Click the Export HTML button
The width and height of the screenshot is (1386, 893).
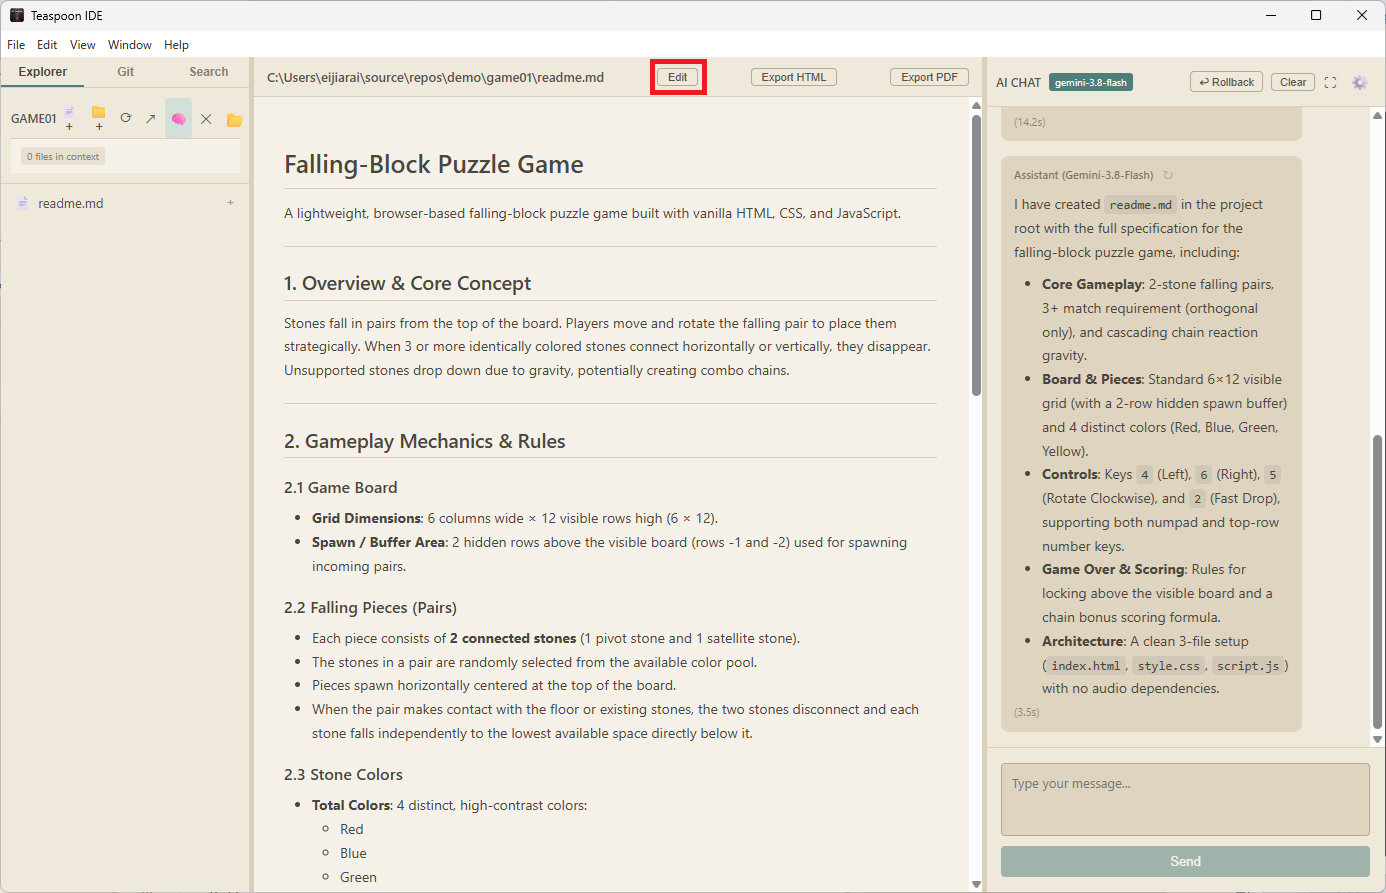(x=794, y=77)
